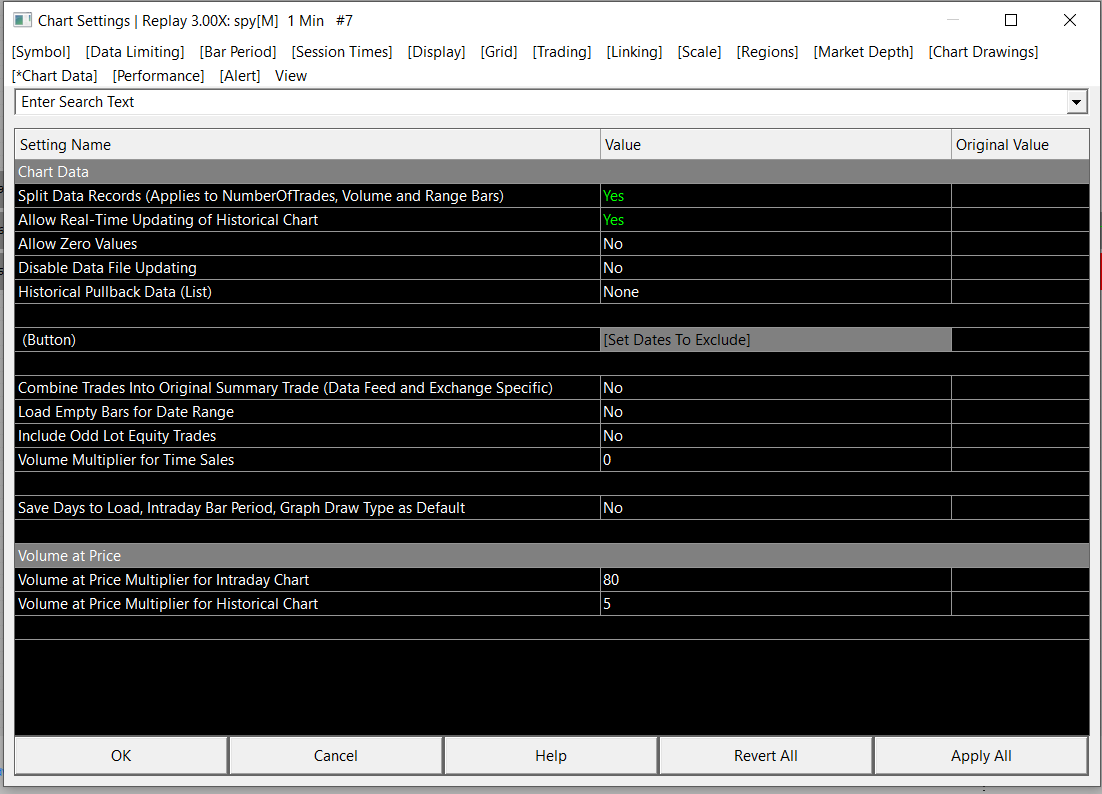Viewport: 1102px width, 794px height.
Task: Click the Chart Settings window icon
Action: [22, 20]
